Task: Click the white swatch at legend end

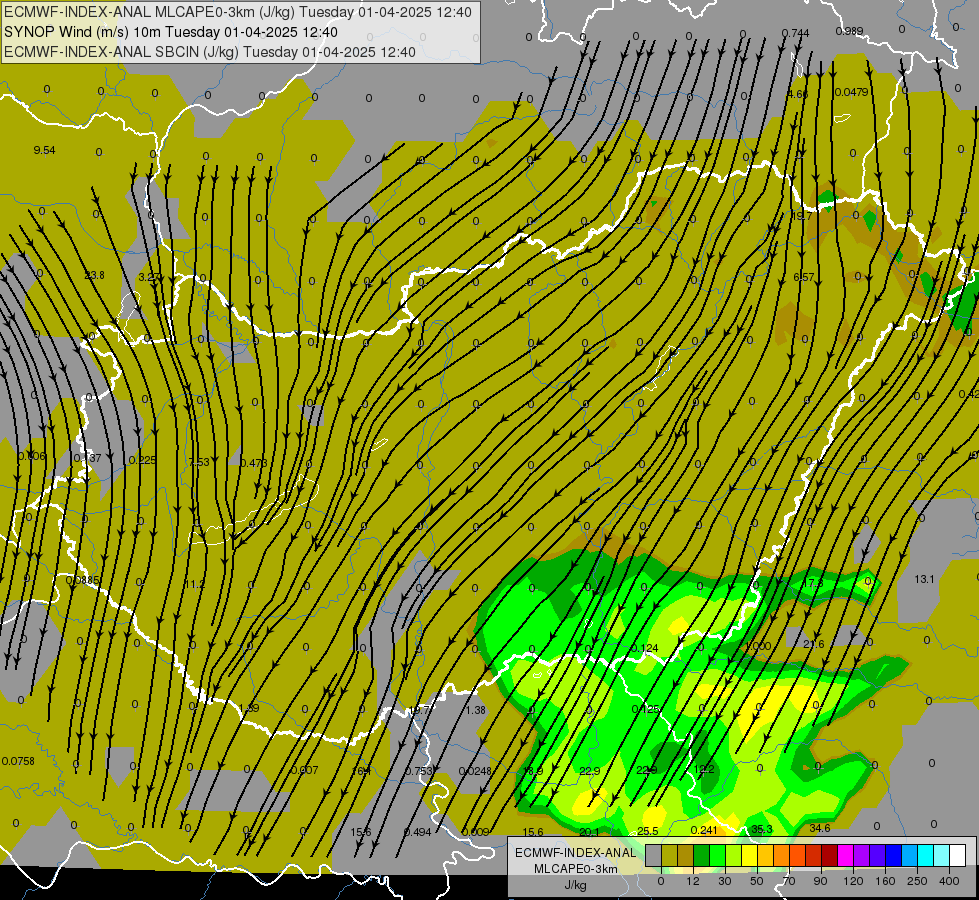Action: coord(958,855)
